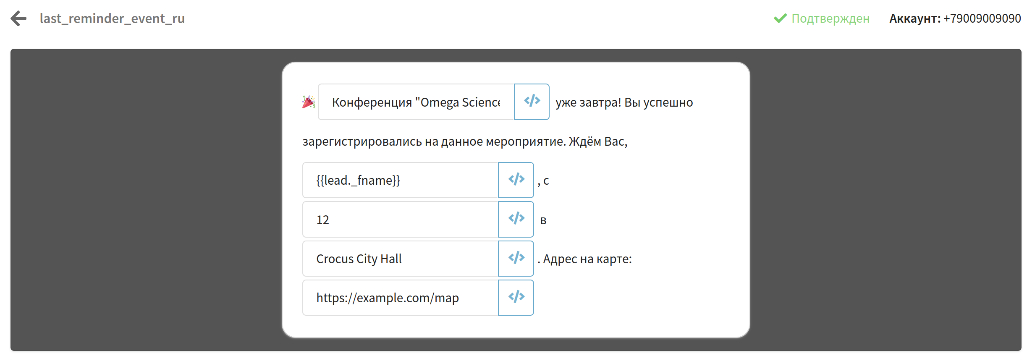Focus the Конференция "Omega Science" input field
This screenshot has height=361, width=1032.
pos(416,101)
